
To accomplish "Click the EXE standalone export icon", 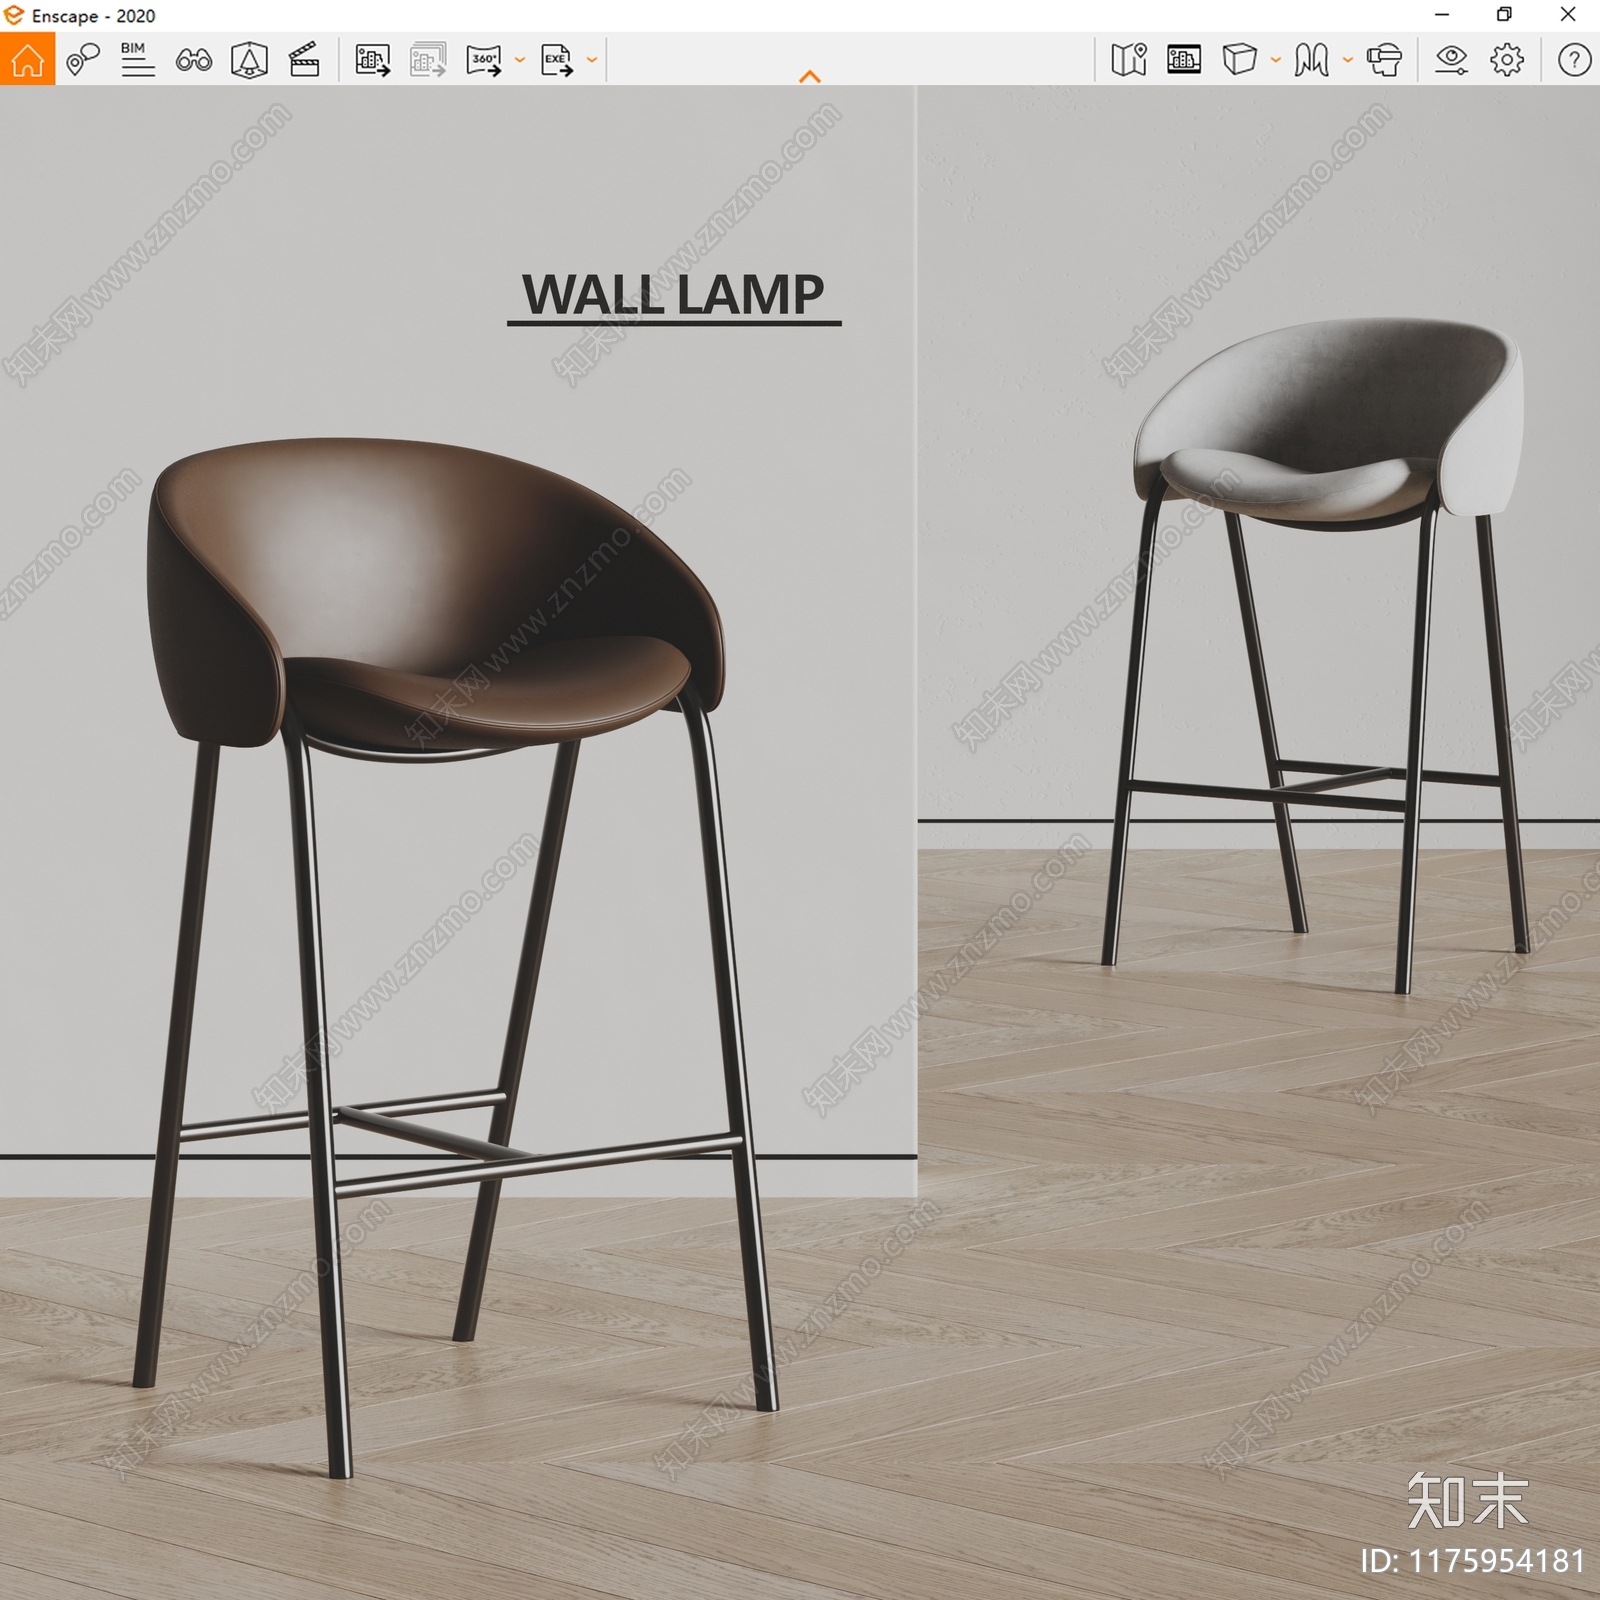I will [x=557, y=60].
